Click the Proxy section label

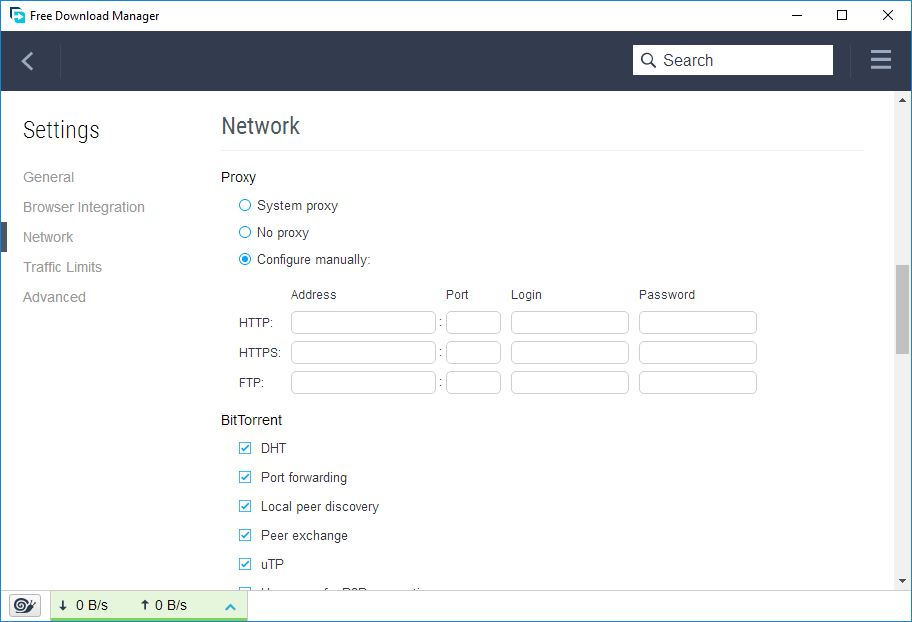pyautogui.click(x=238, y=177)
